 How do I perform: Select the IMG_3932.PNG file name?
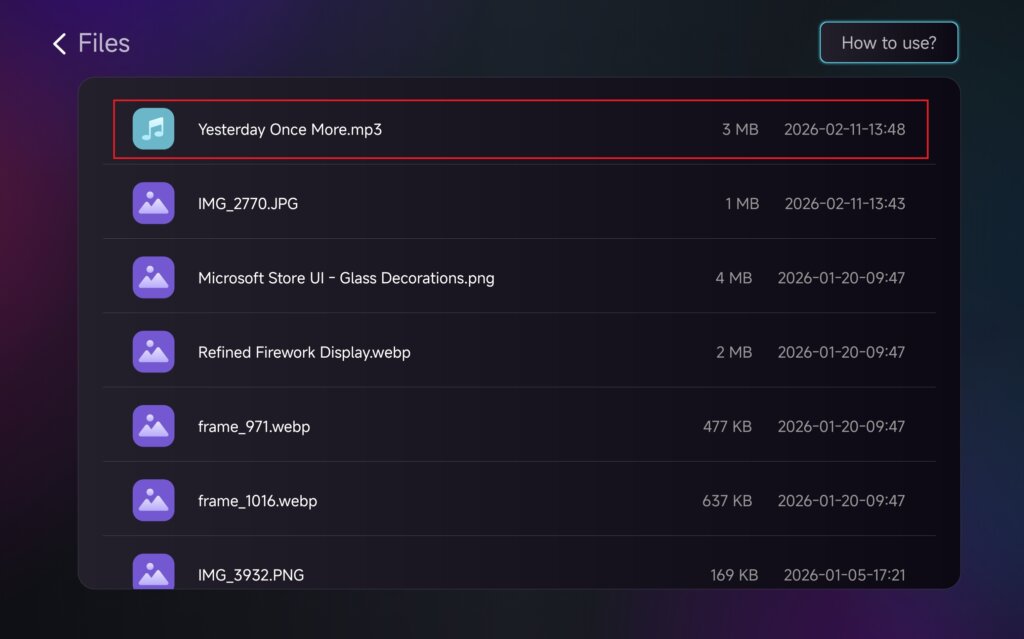[251, 575]
